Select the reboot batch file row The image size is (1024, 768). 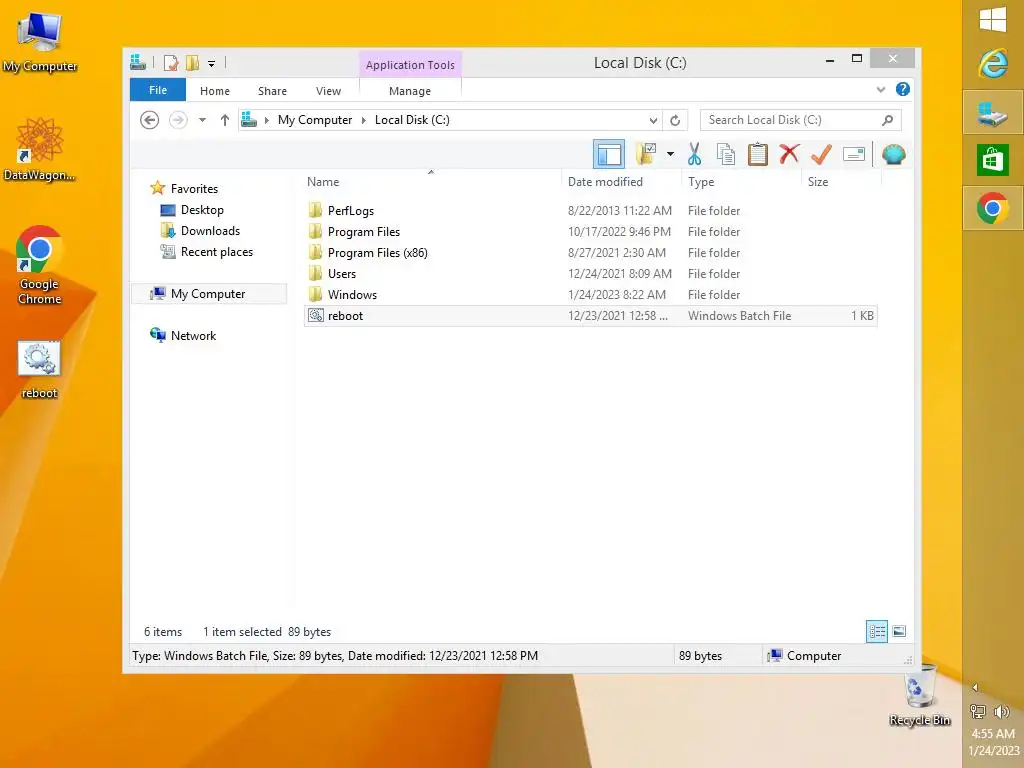coord(590,315)
